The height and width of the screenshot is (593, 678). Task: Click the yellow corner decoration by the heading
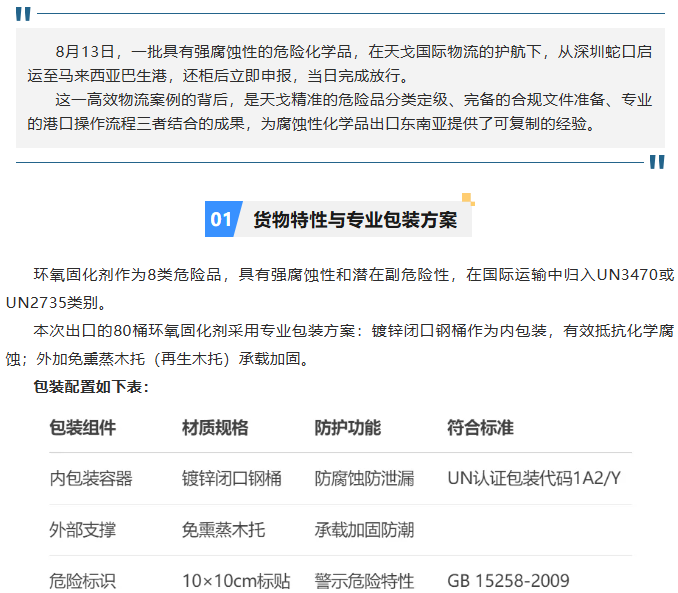pyautogui.click(x=468, y=199)
